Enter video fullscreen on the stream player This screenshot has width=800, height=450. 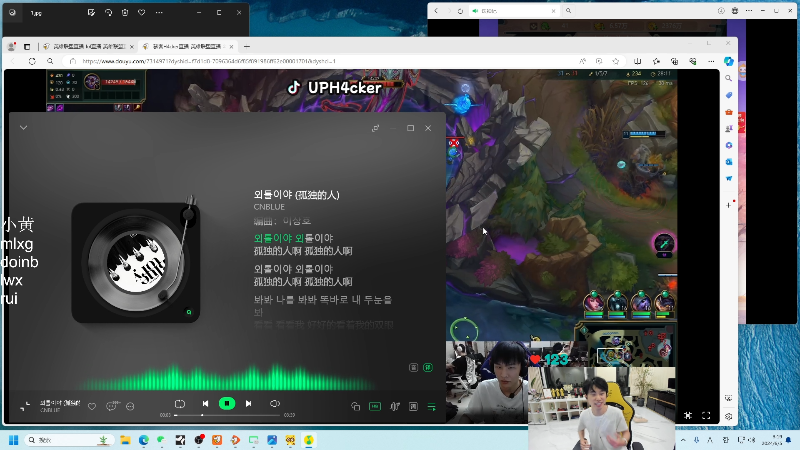[x=706, y=416]
